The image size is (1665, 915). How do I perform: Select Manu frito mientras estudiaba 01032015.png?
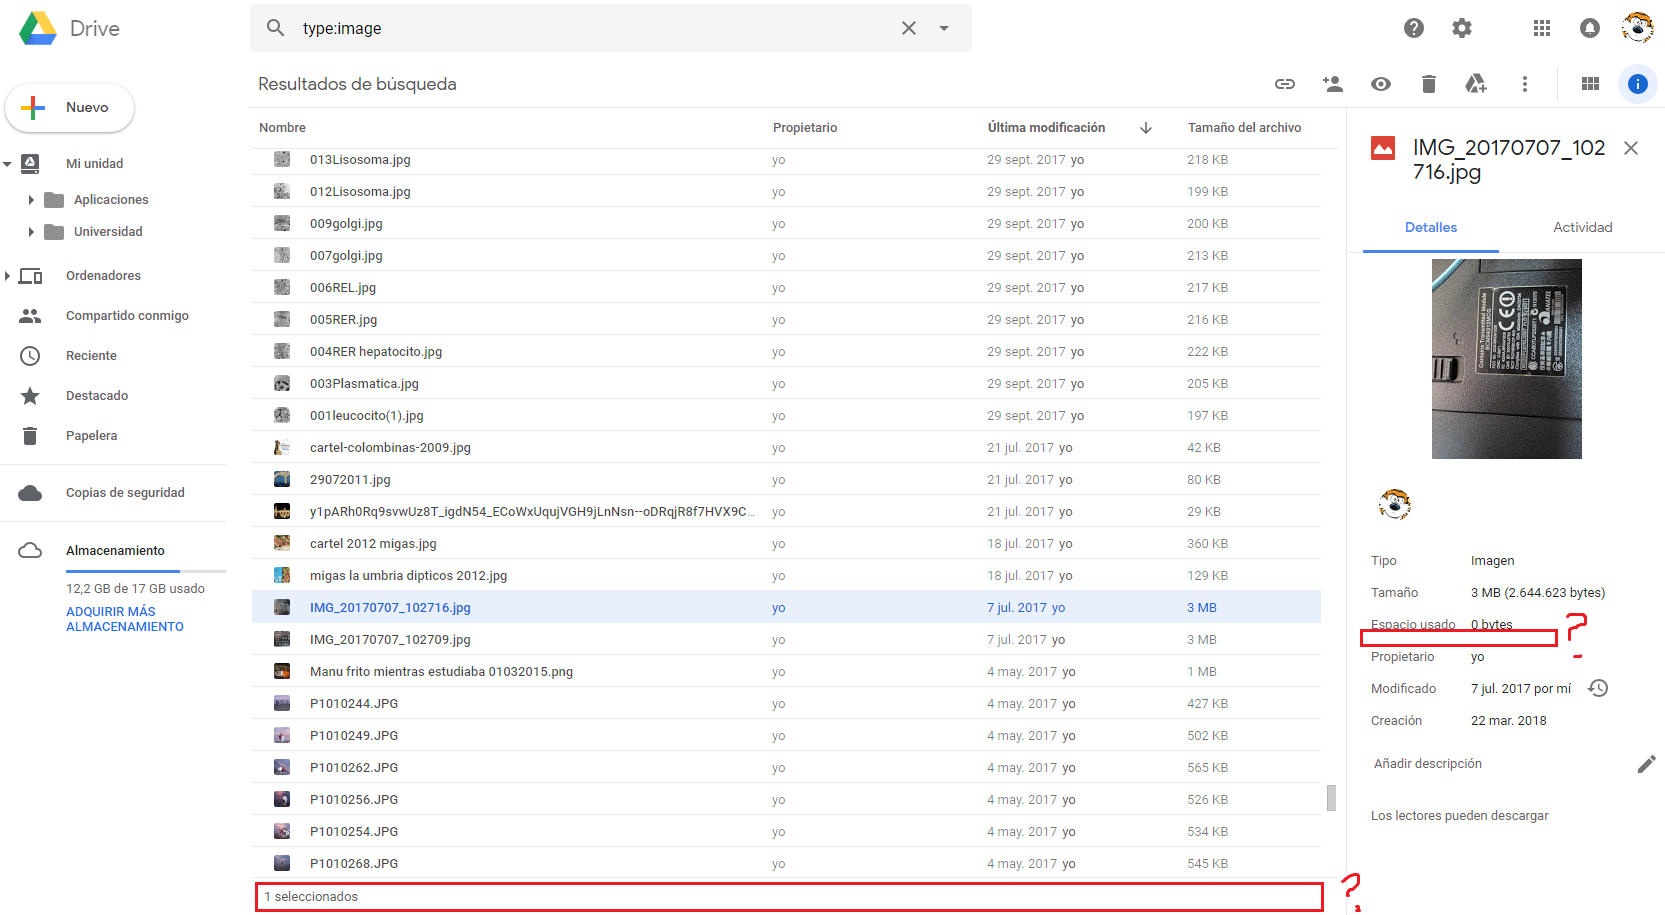coord(786,672)
